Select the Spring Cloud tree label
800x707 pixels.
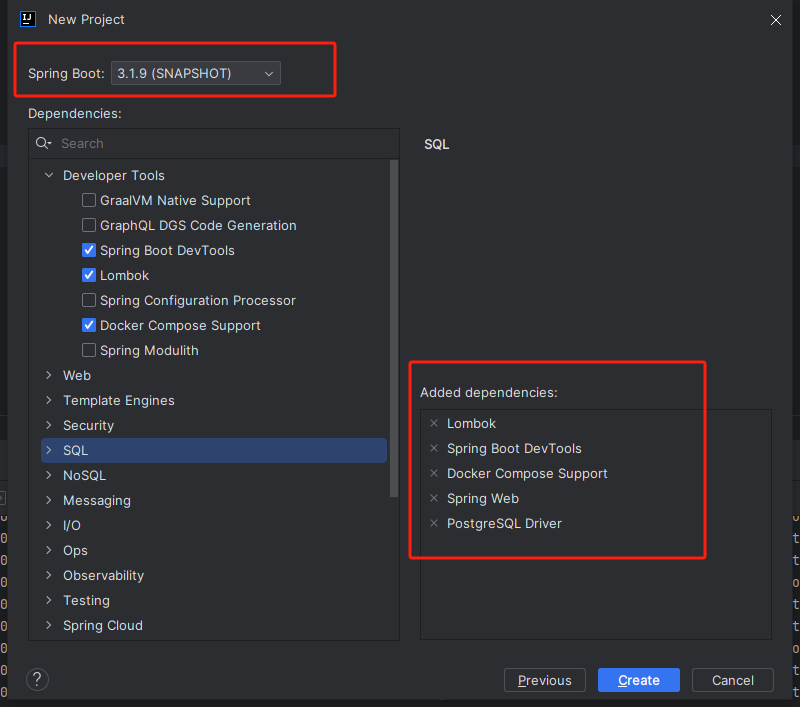[103, 625]
